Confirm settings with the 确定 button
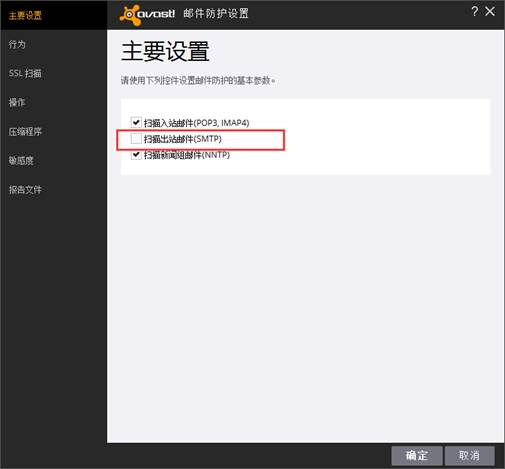This screenshot has height=469, width=505. click(417, 455)
